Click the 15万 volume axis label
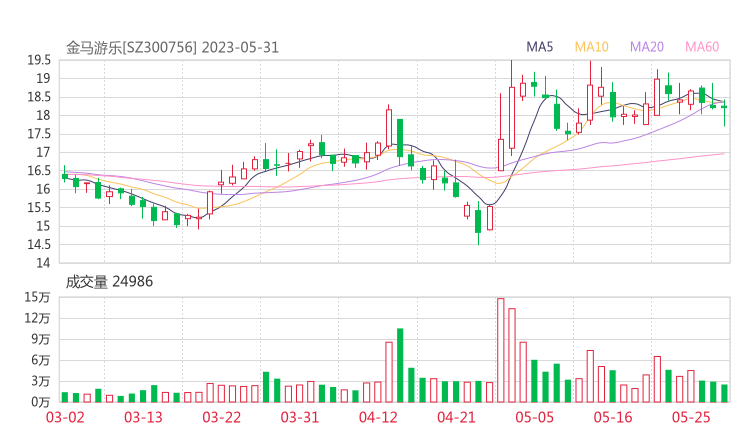Image resolution: width=740 pixels, height=440 pixels. 38,297
